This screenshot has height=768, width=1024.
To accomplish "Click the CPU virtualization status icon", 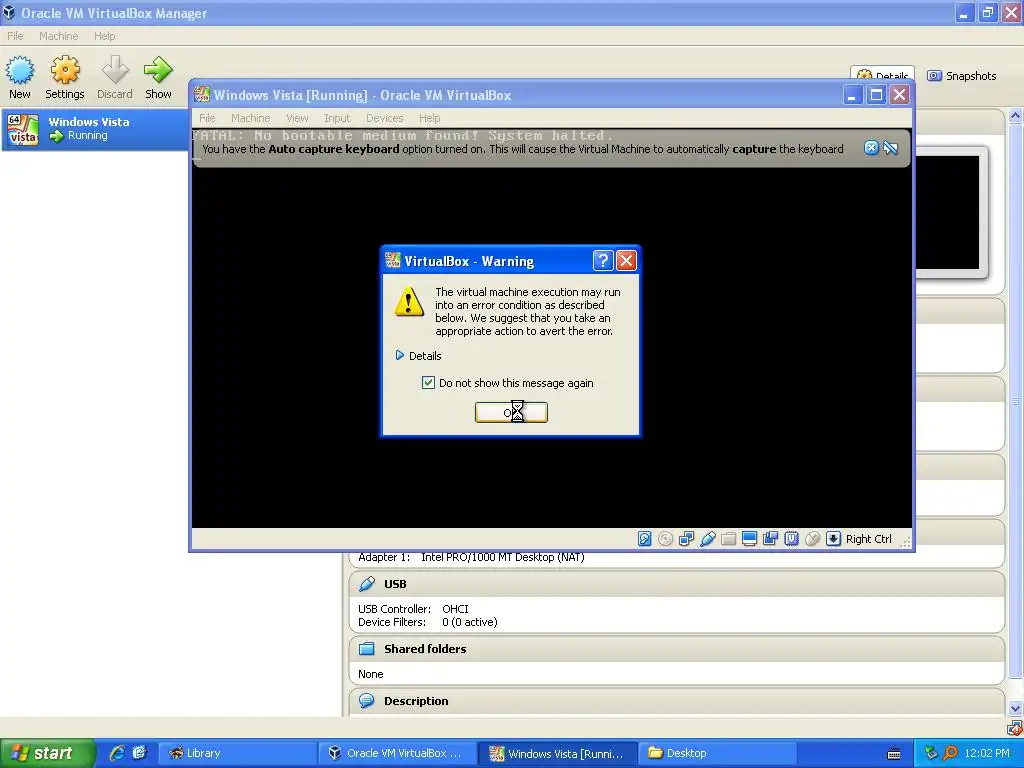I will click(792, 539).
